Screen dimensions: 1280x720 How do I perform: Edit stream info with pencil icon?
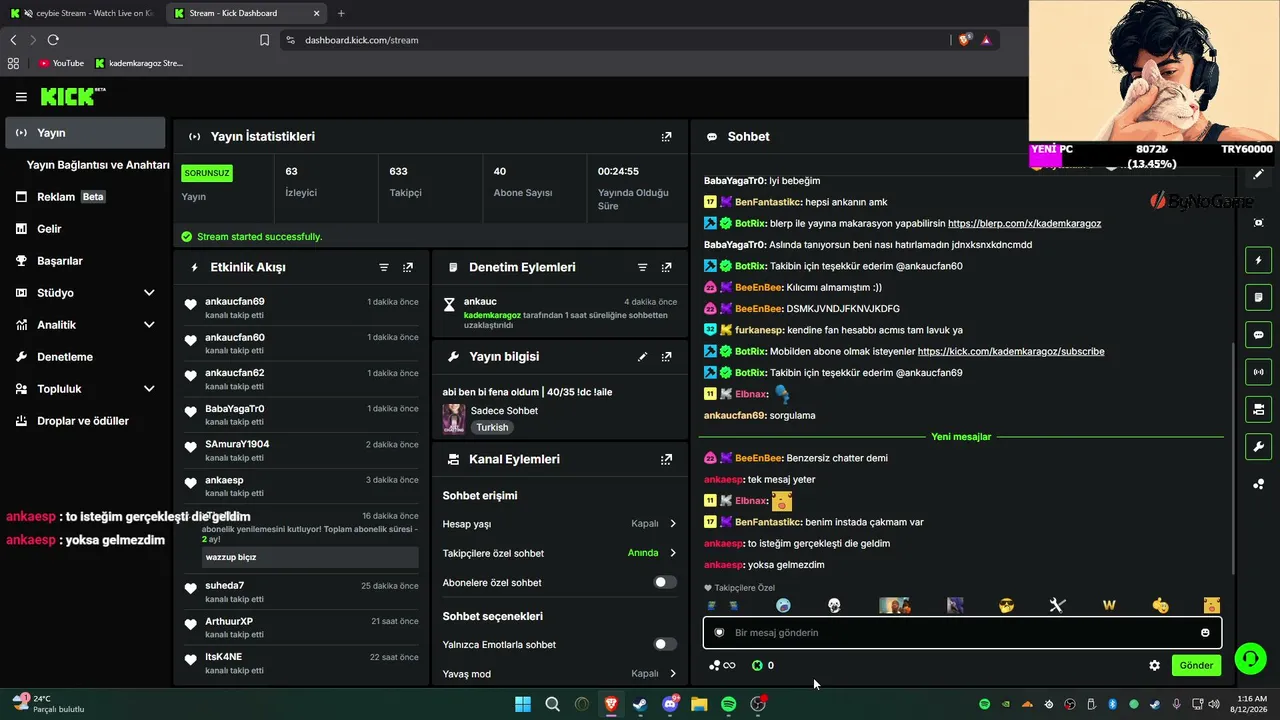642,356
